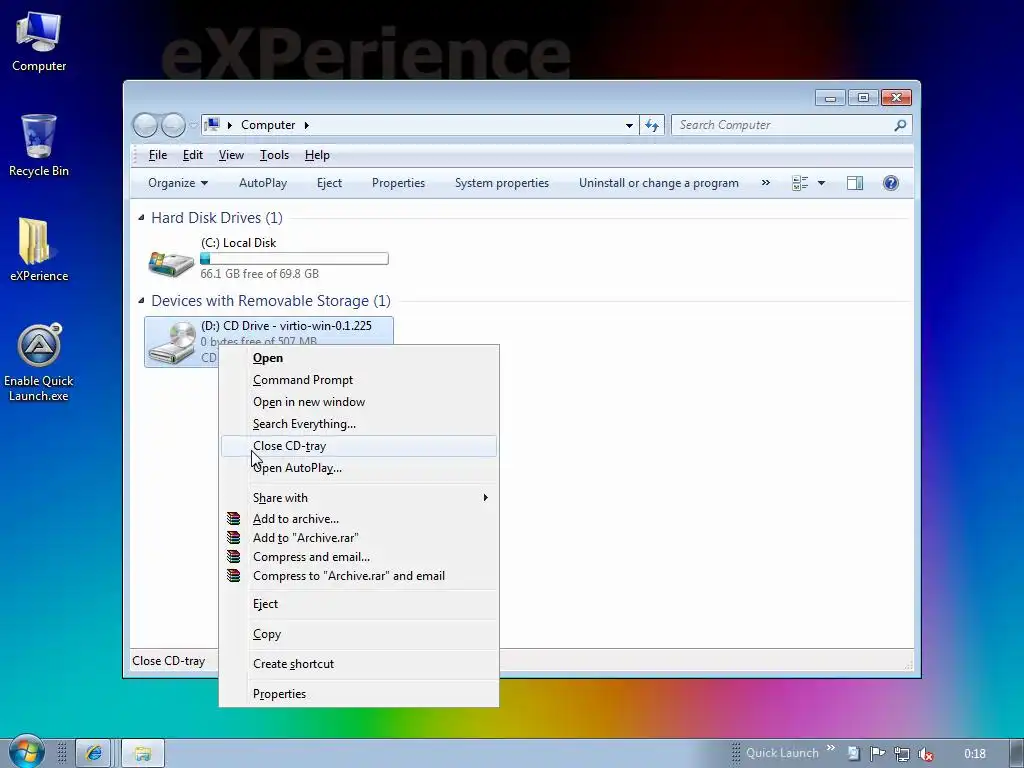Expand the view options dropdown arrow
Viewport: 1024px width, 768px height.
(x=821, y=183)
